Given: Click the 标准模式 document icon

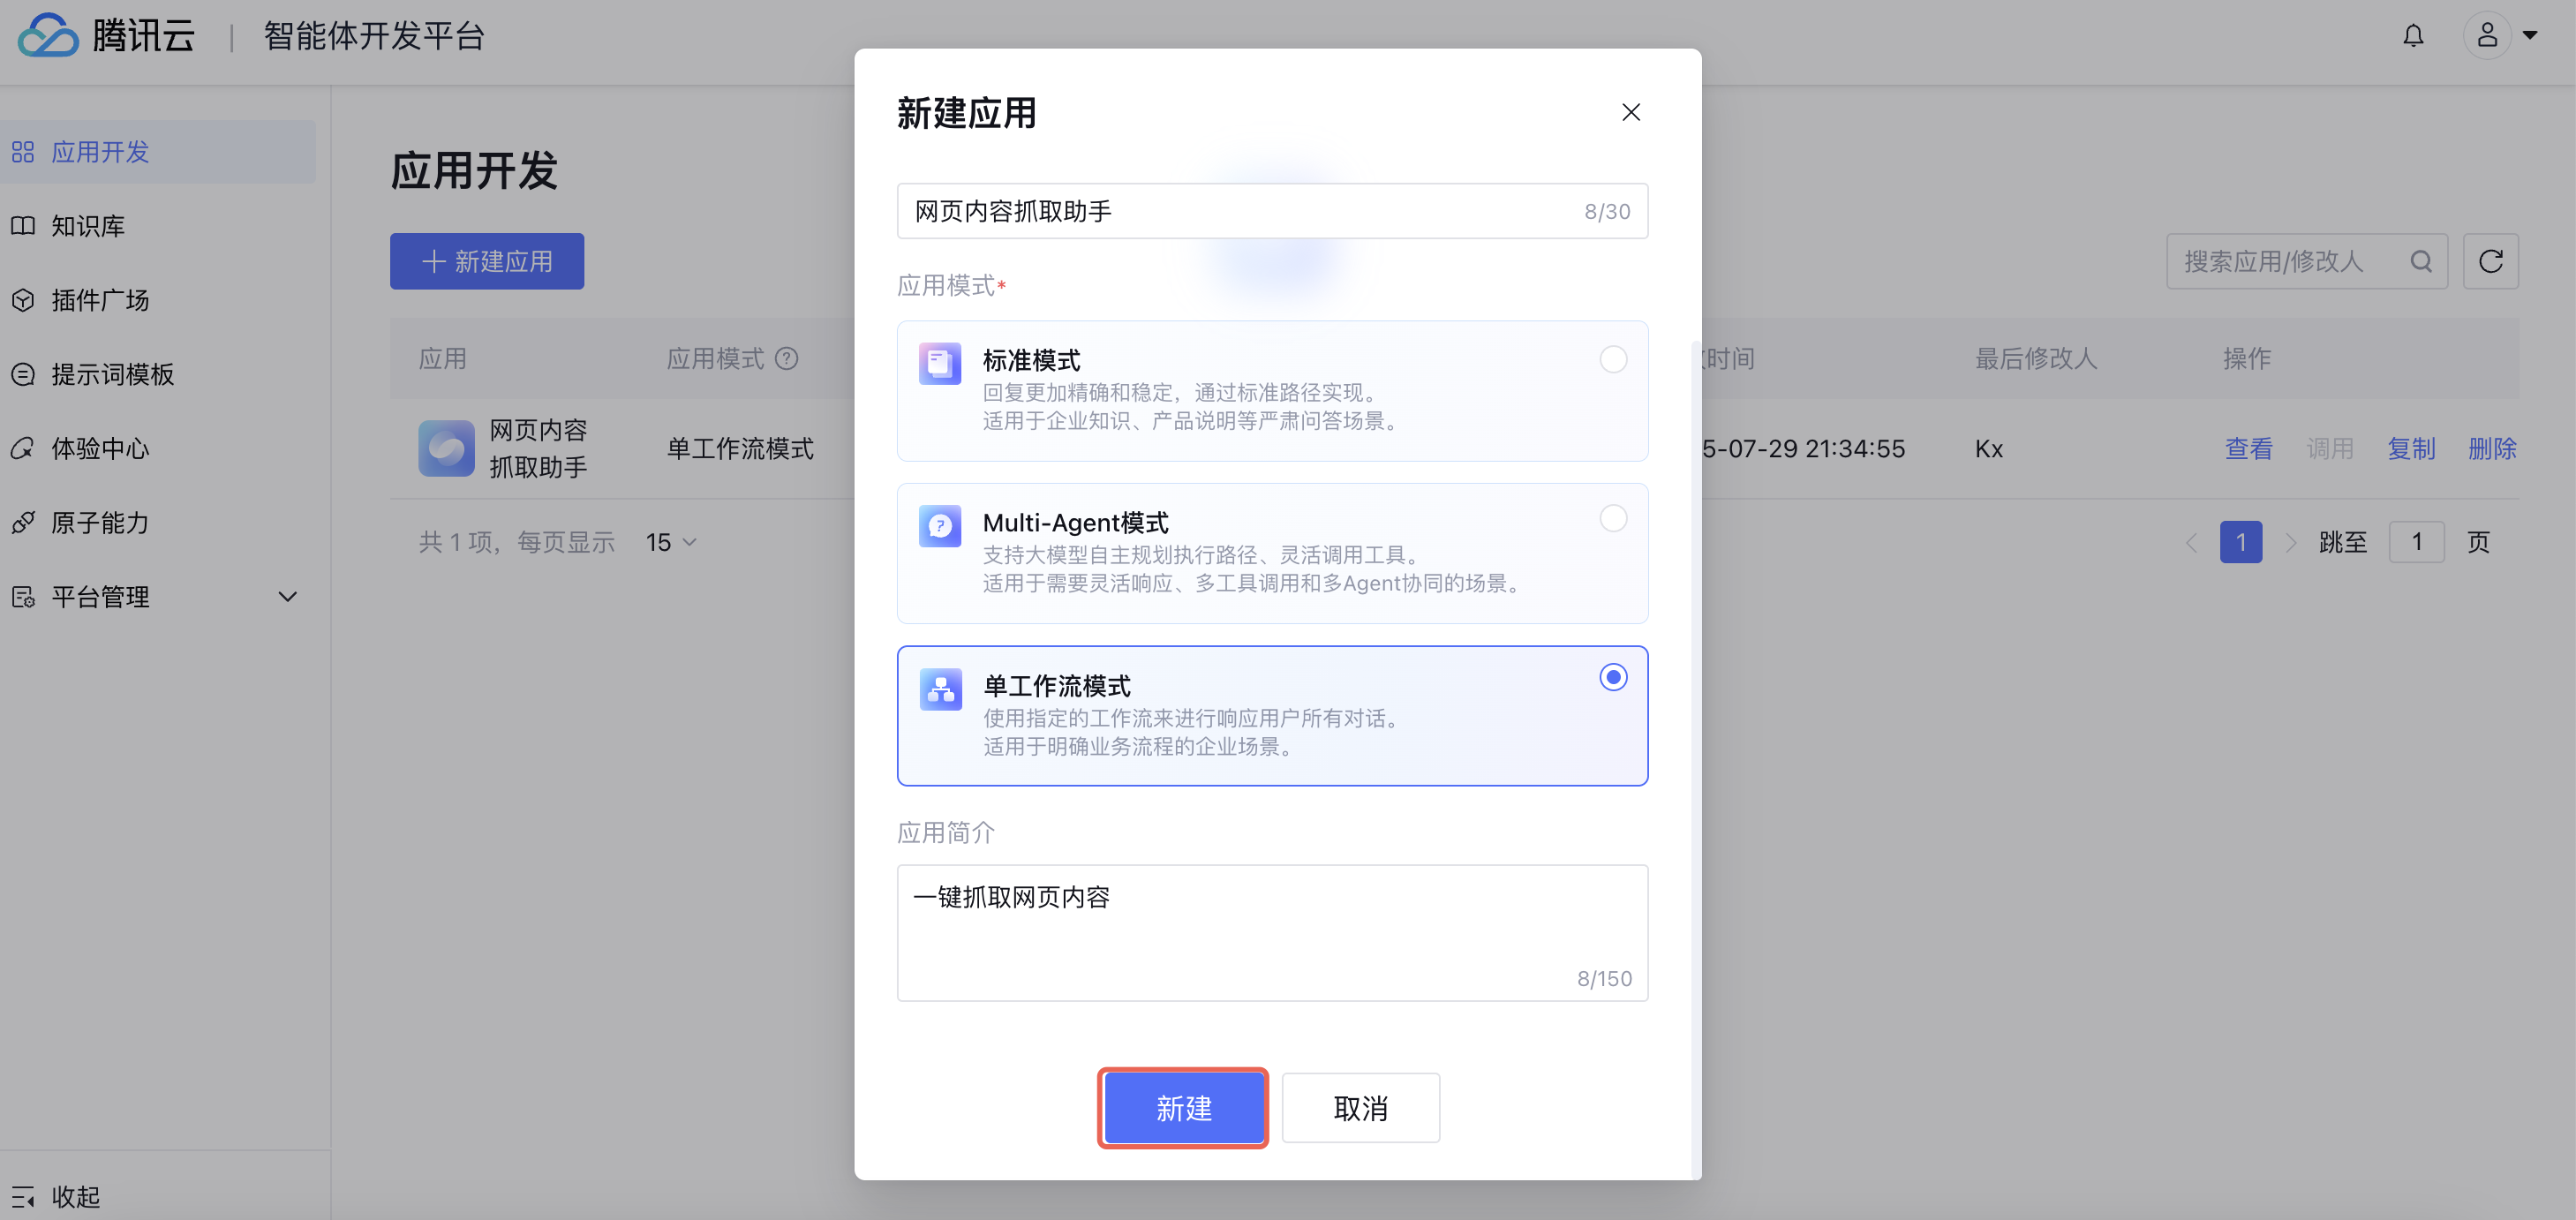Looking at the screenshot, I should click(x=939, y=363).
